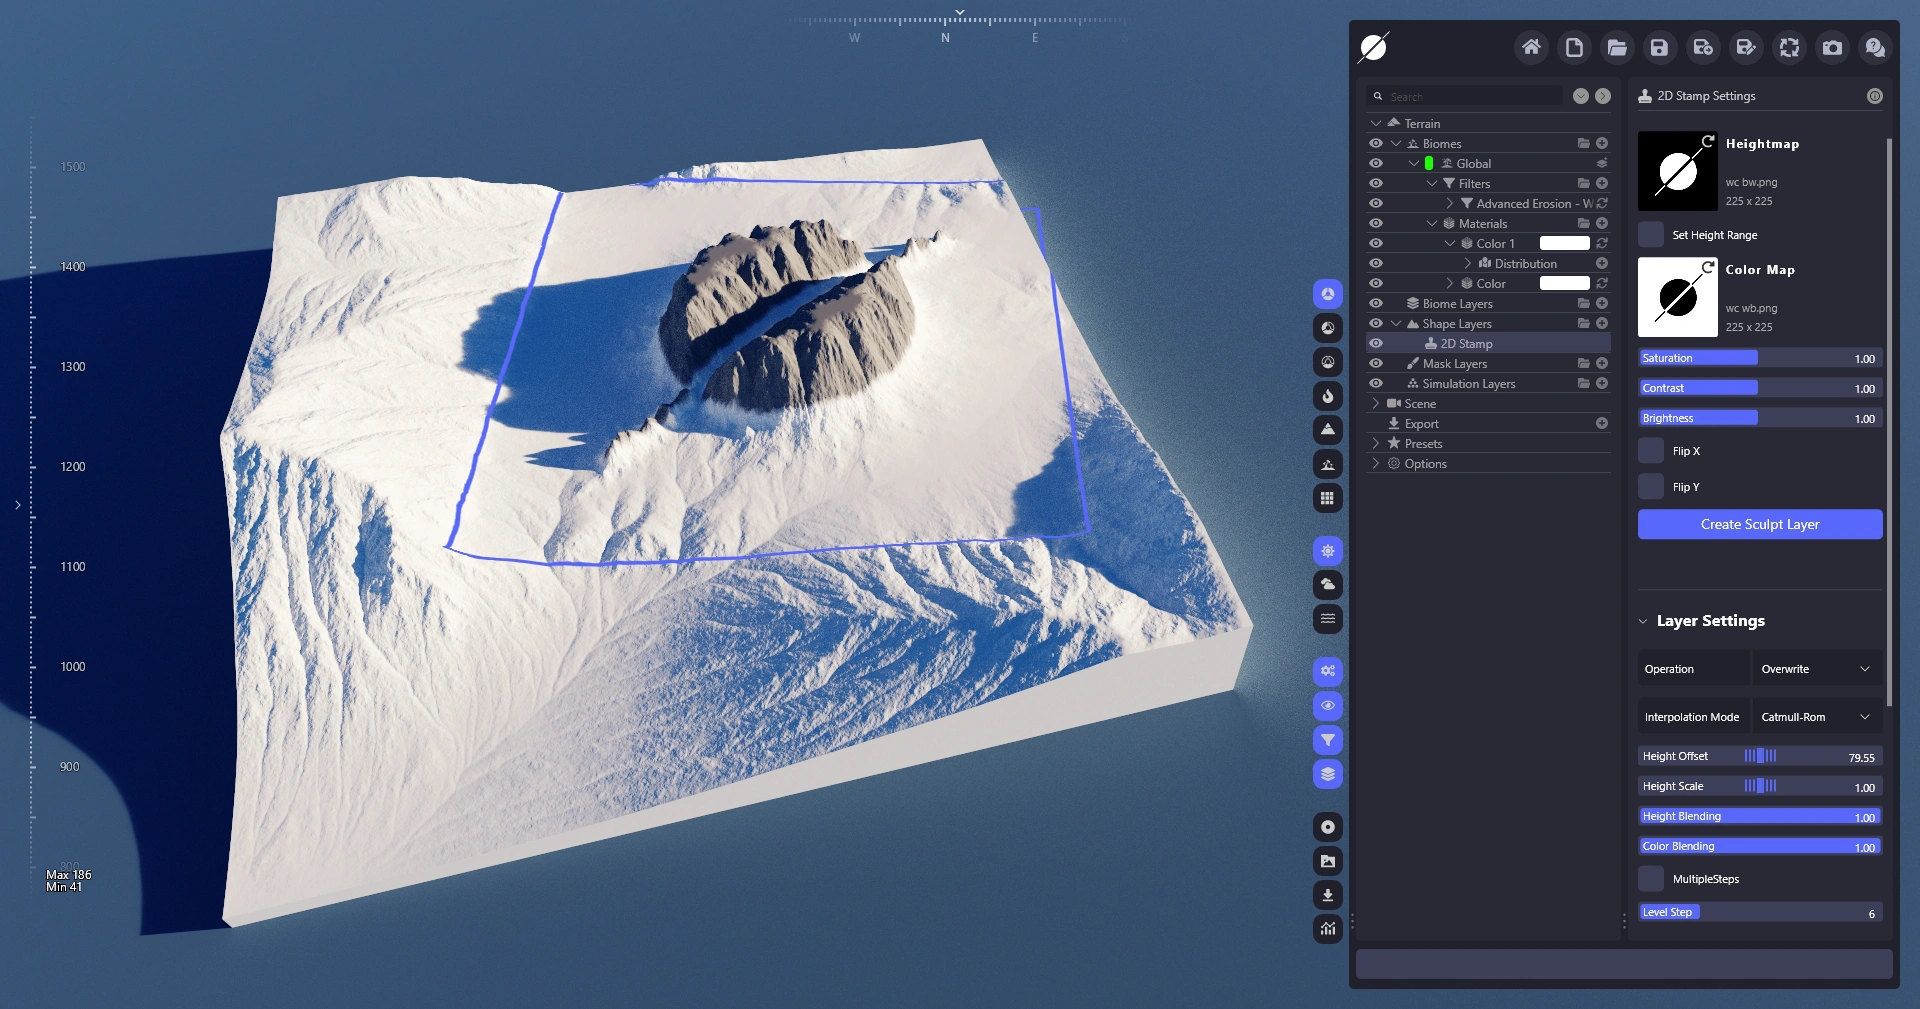The height and width of the screenshot is (1009, 1920).
Task: Enable the Flip X checkbox
Action: point(1651,451)
